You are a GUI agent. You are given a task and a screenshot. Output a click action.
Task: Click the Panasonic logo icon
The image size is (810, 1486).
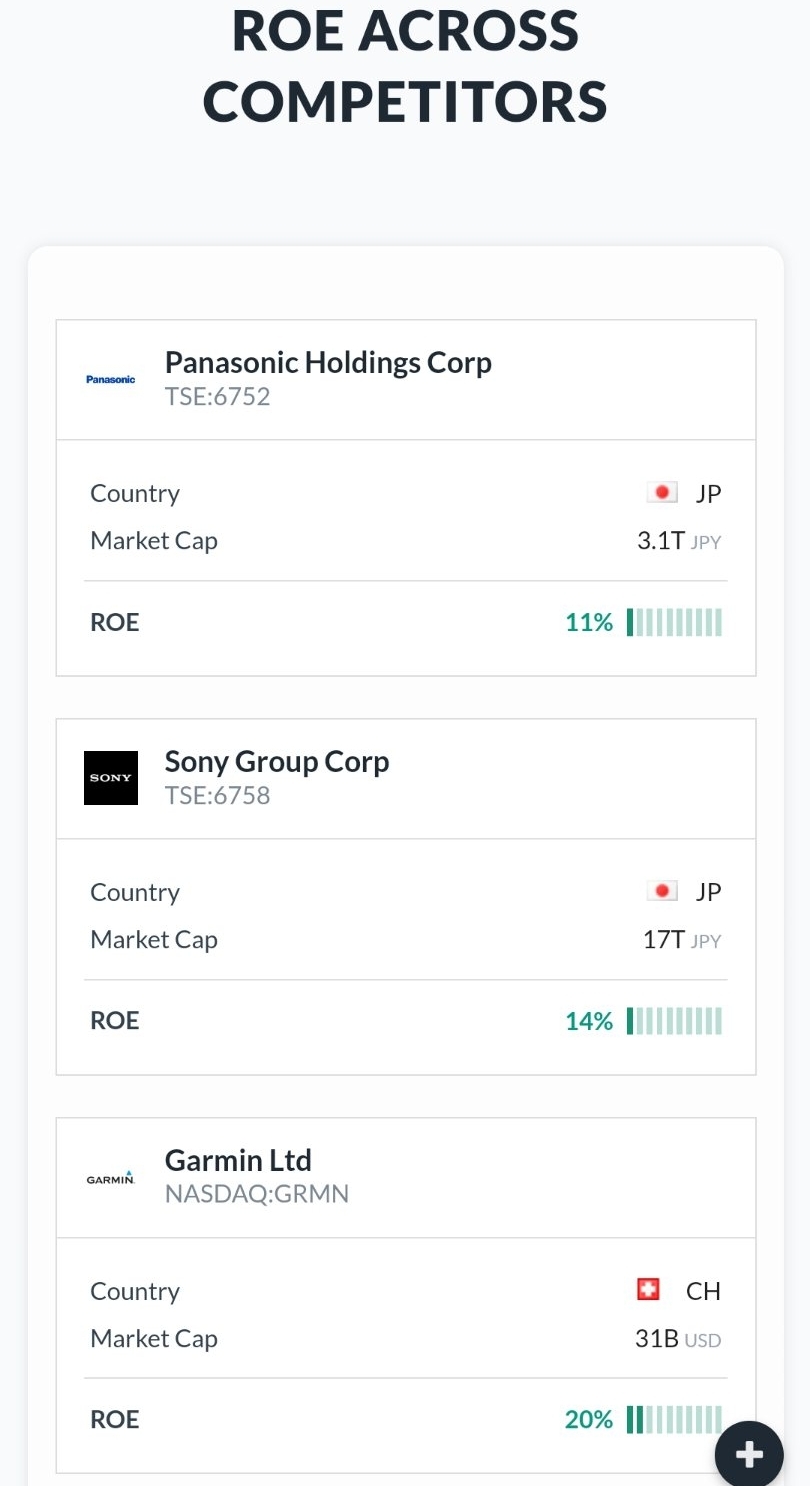tap(110, 380)
